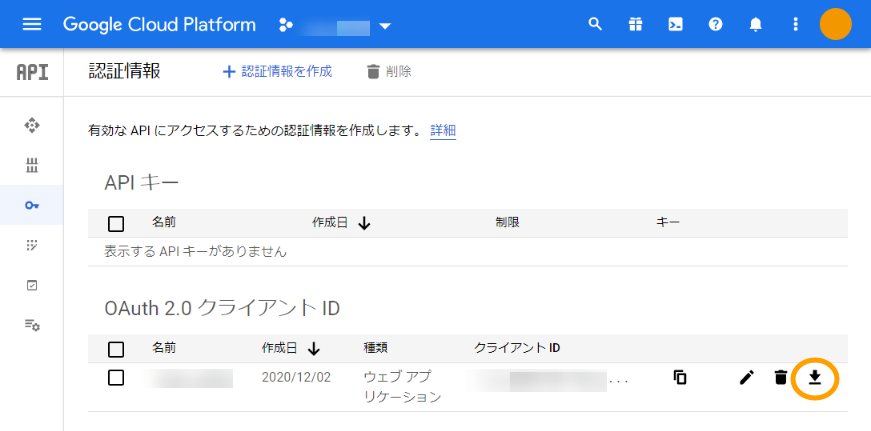
Task: Open the notifications bell
Action: [755, 24]
